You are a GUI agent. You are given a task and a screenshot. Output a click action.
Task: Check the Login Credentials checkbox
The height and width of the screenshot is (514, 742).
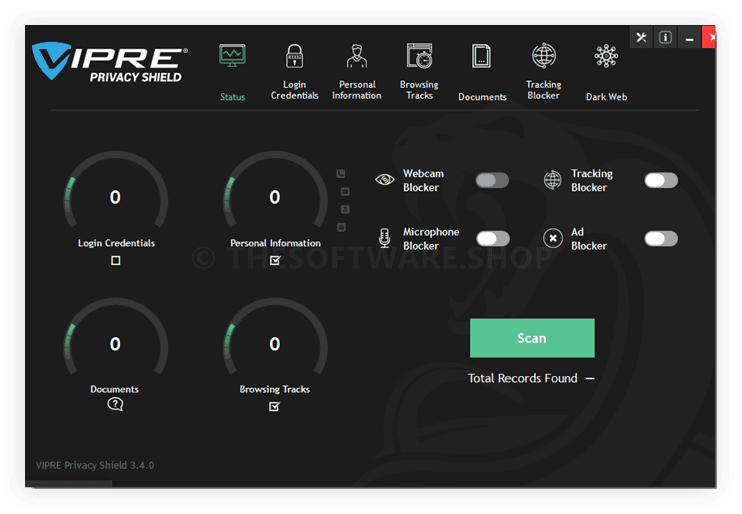(116, 260)
